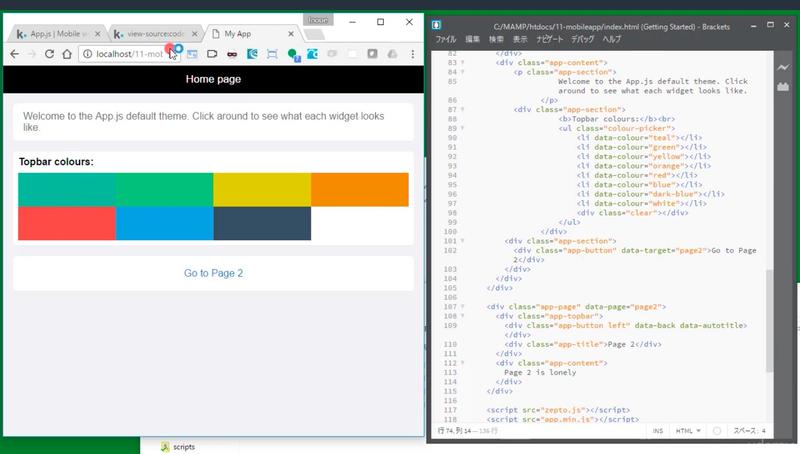
Task: Click the Brackets app icon in title bar
Action: tap(436, 25)
